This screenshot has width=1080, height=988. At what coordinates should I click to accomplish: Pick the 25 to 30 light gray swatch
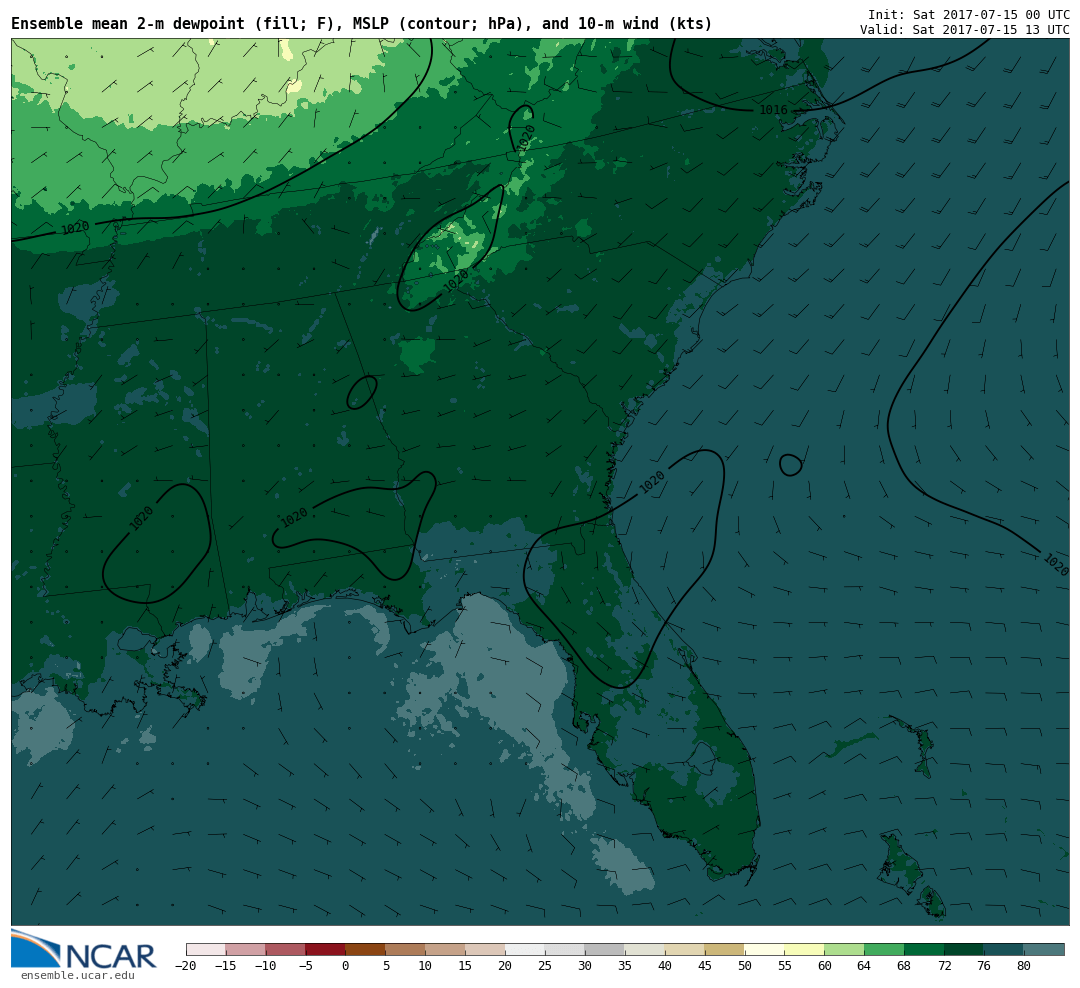[565, 949]
